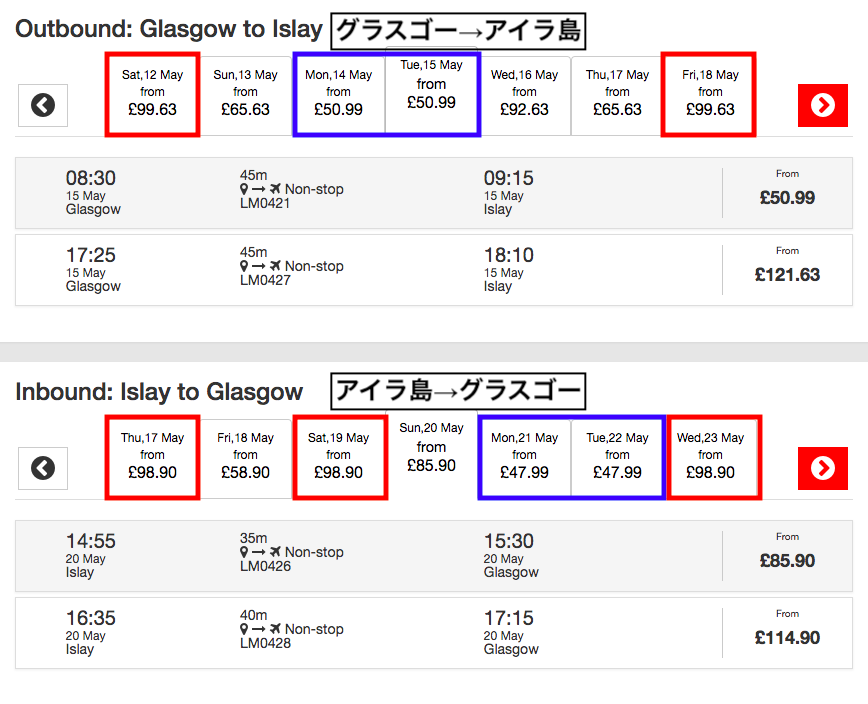This screenshot has height=704, width=868.
Task: Select outbound Sun, 13 May £65.63 tab
Action: pyautogui.click(x=245, y=93)
